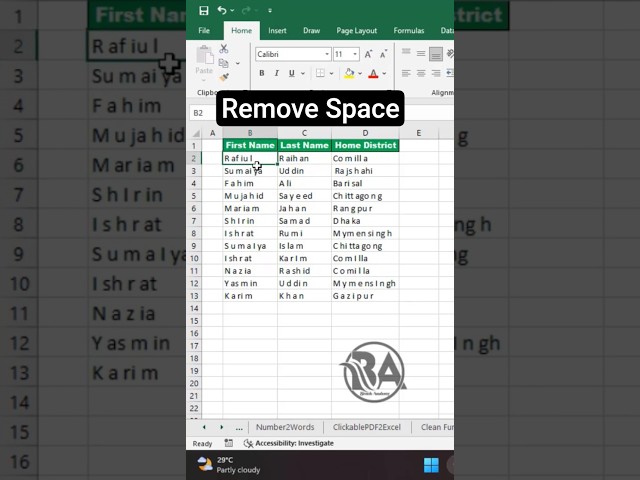This screenshot has width=640, height=480.
Task: Undo the last action
Action: coord(222,10)
